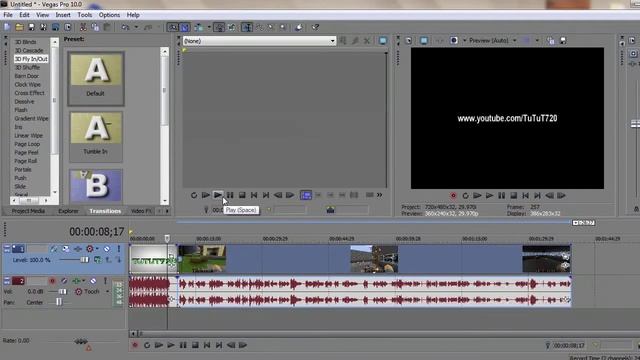This screenshot has width=640, height=360.
Task: Arm audio track 2 for record
Action: (x=52, y=281)
